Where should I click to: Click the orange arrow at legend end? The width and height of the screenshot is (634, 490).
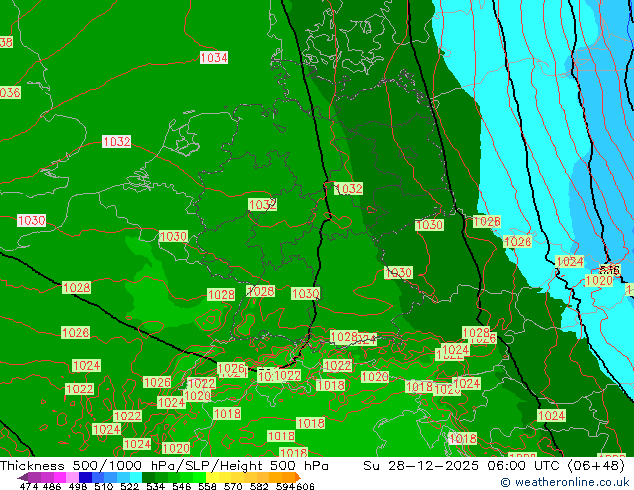(x=298, y=477)
